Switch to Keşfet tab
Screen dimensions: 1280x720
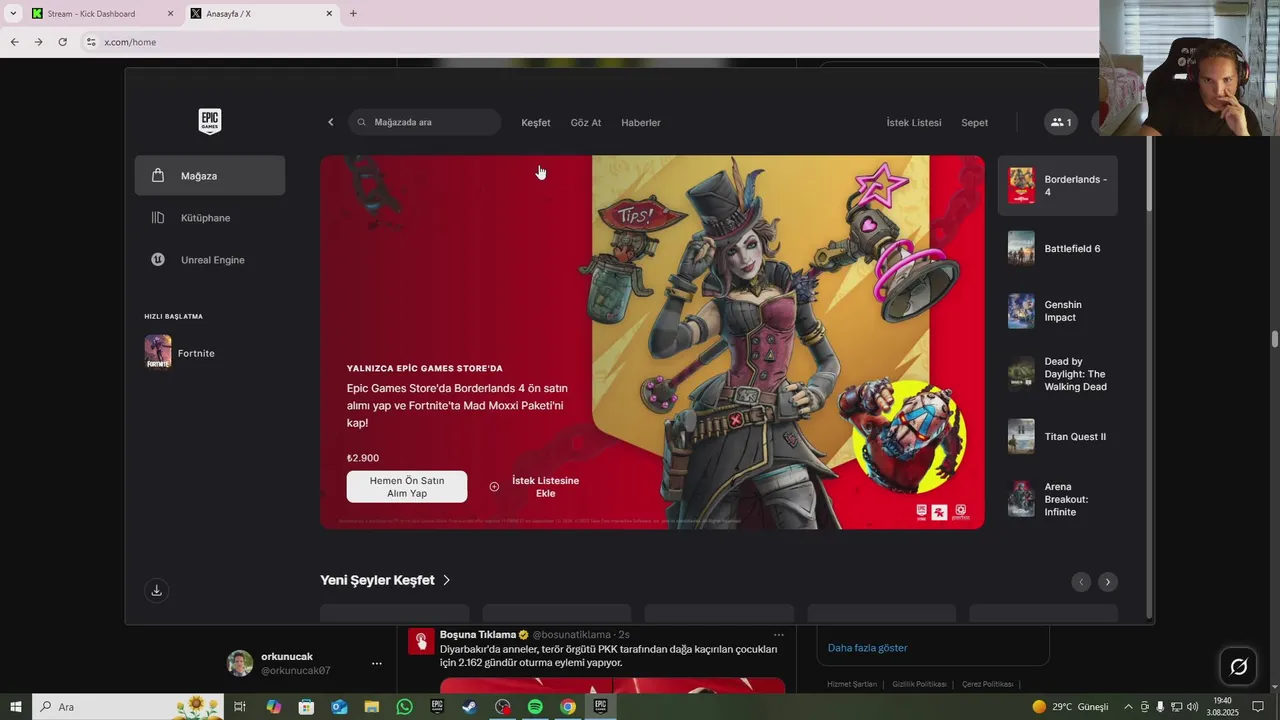pyautogui.click(x=536, y=122)
